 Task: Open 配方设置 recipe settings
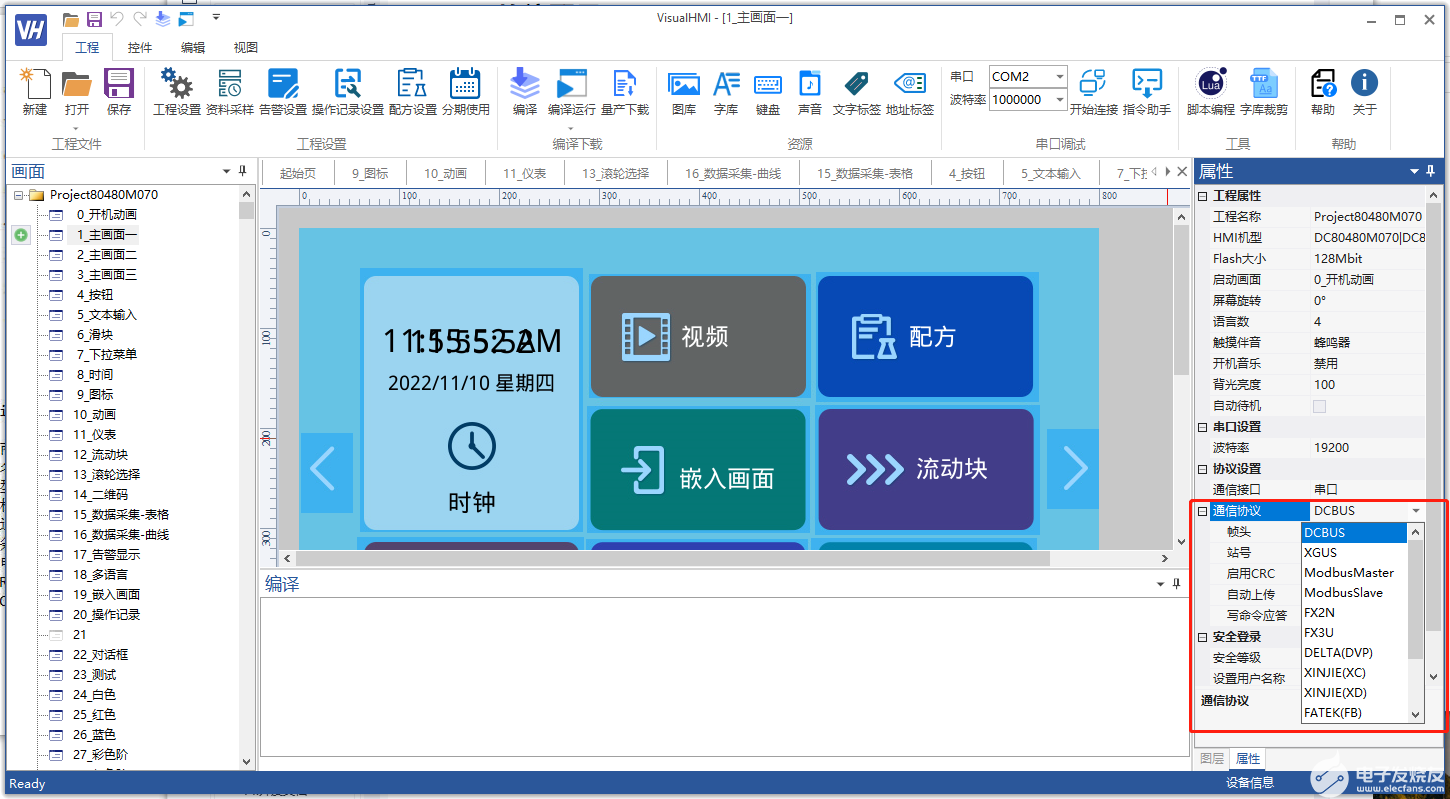pyautogui.click(x=413, y=92)
